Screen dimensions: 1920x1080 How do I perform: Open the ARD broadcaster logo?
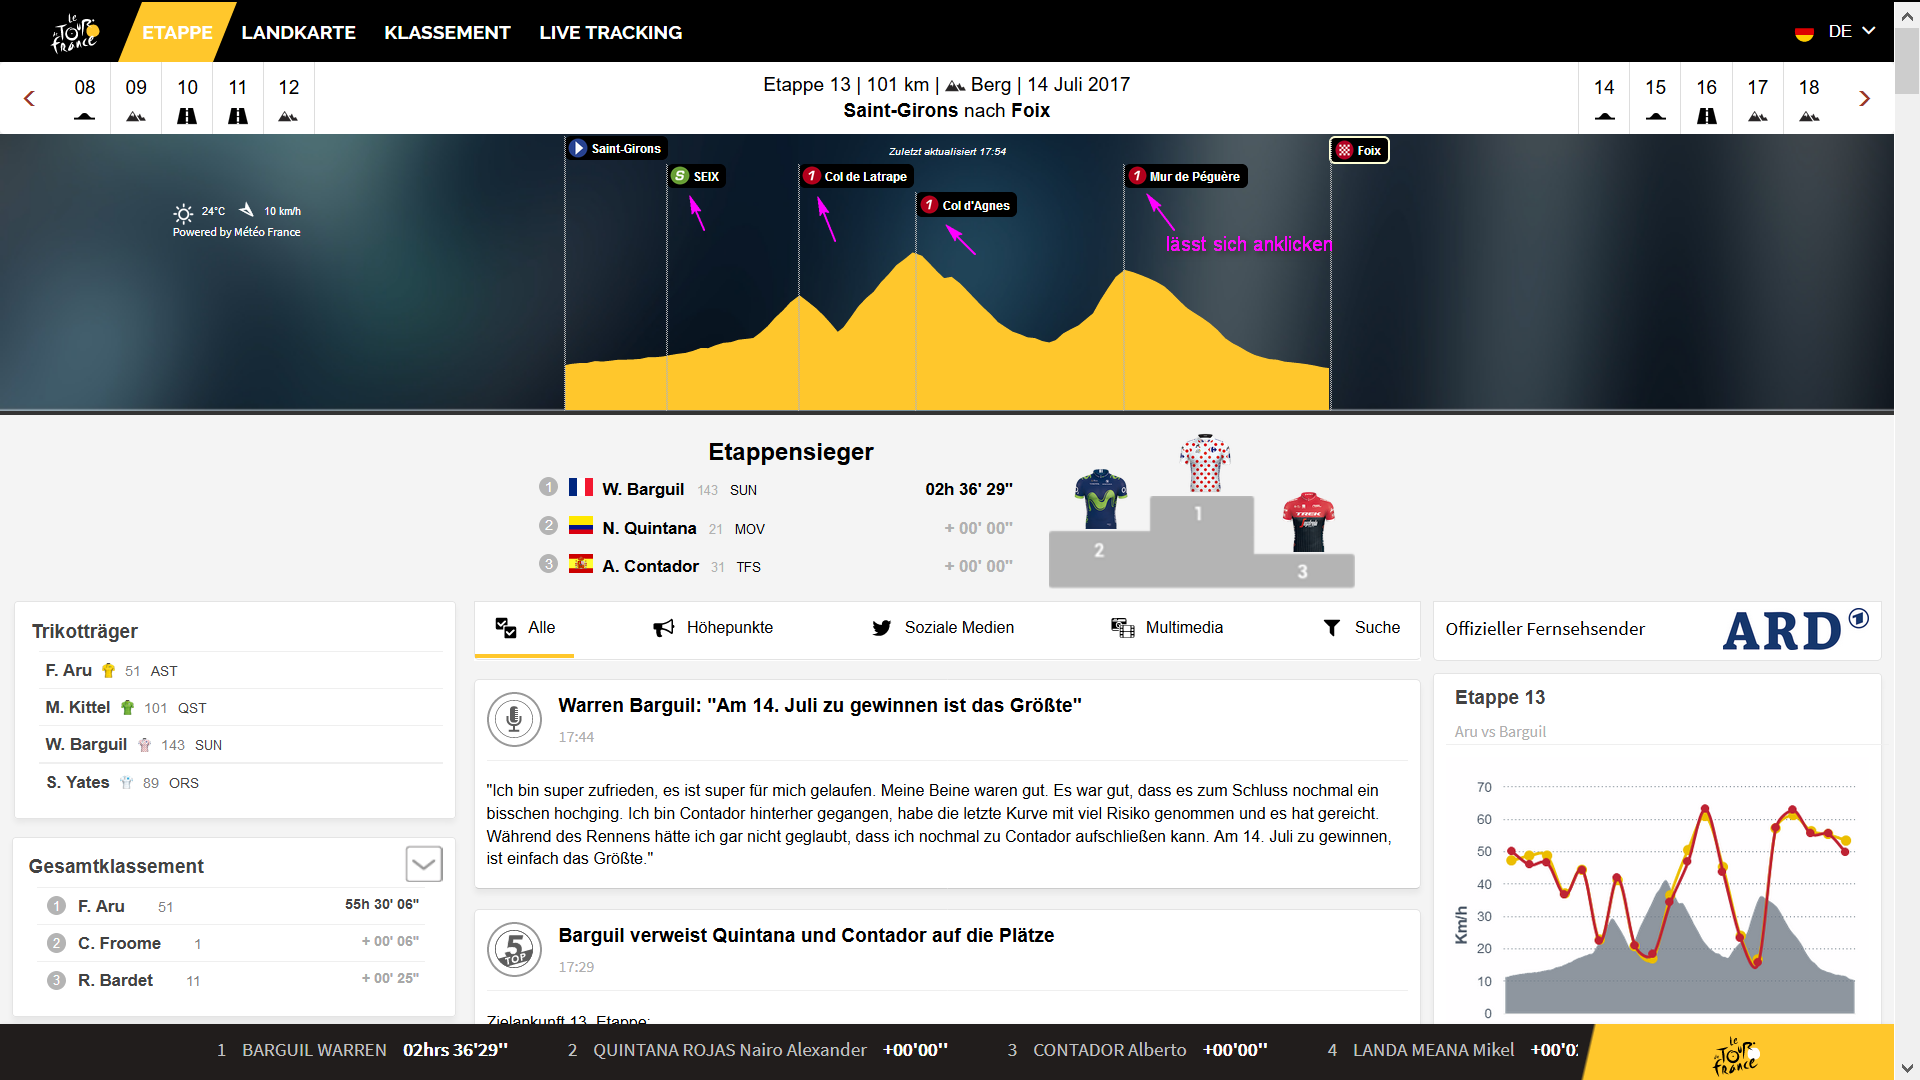(x=1793, y=630)
